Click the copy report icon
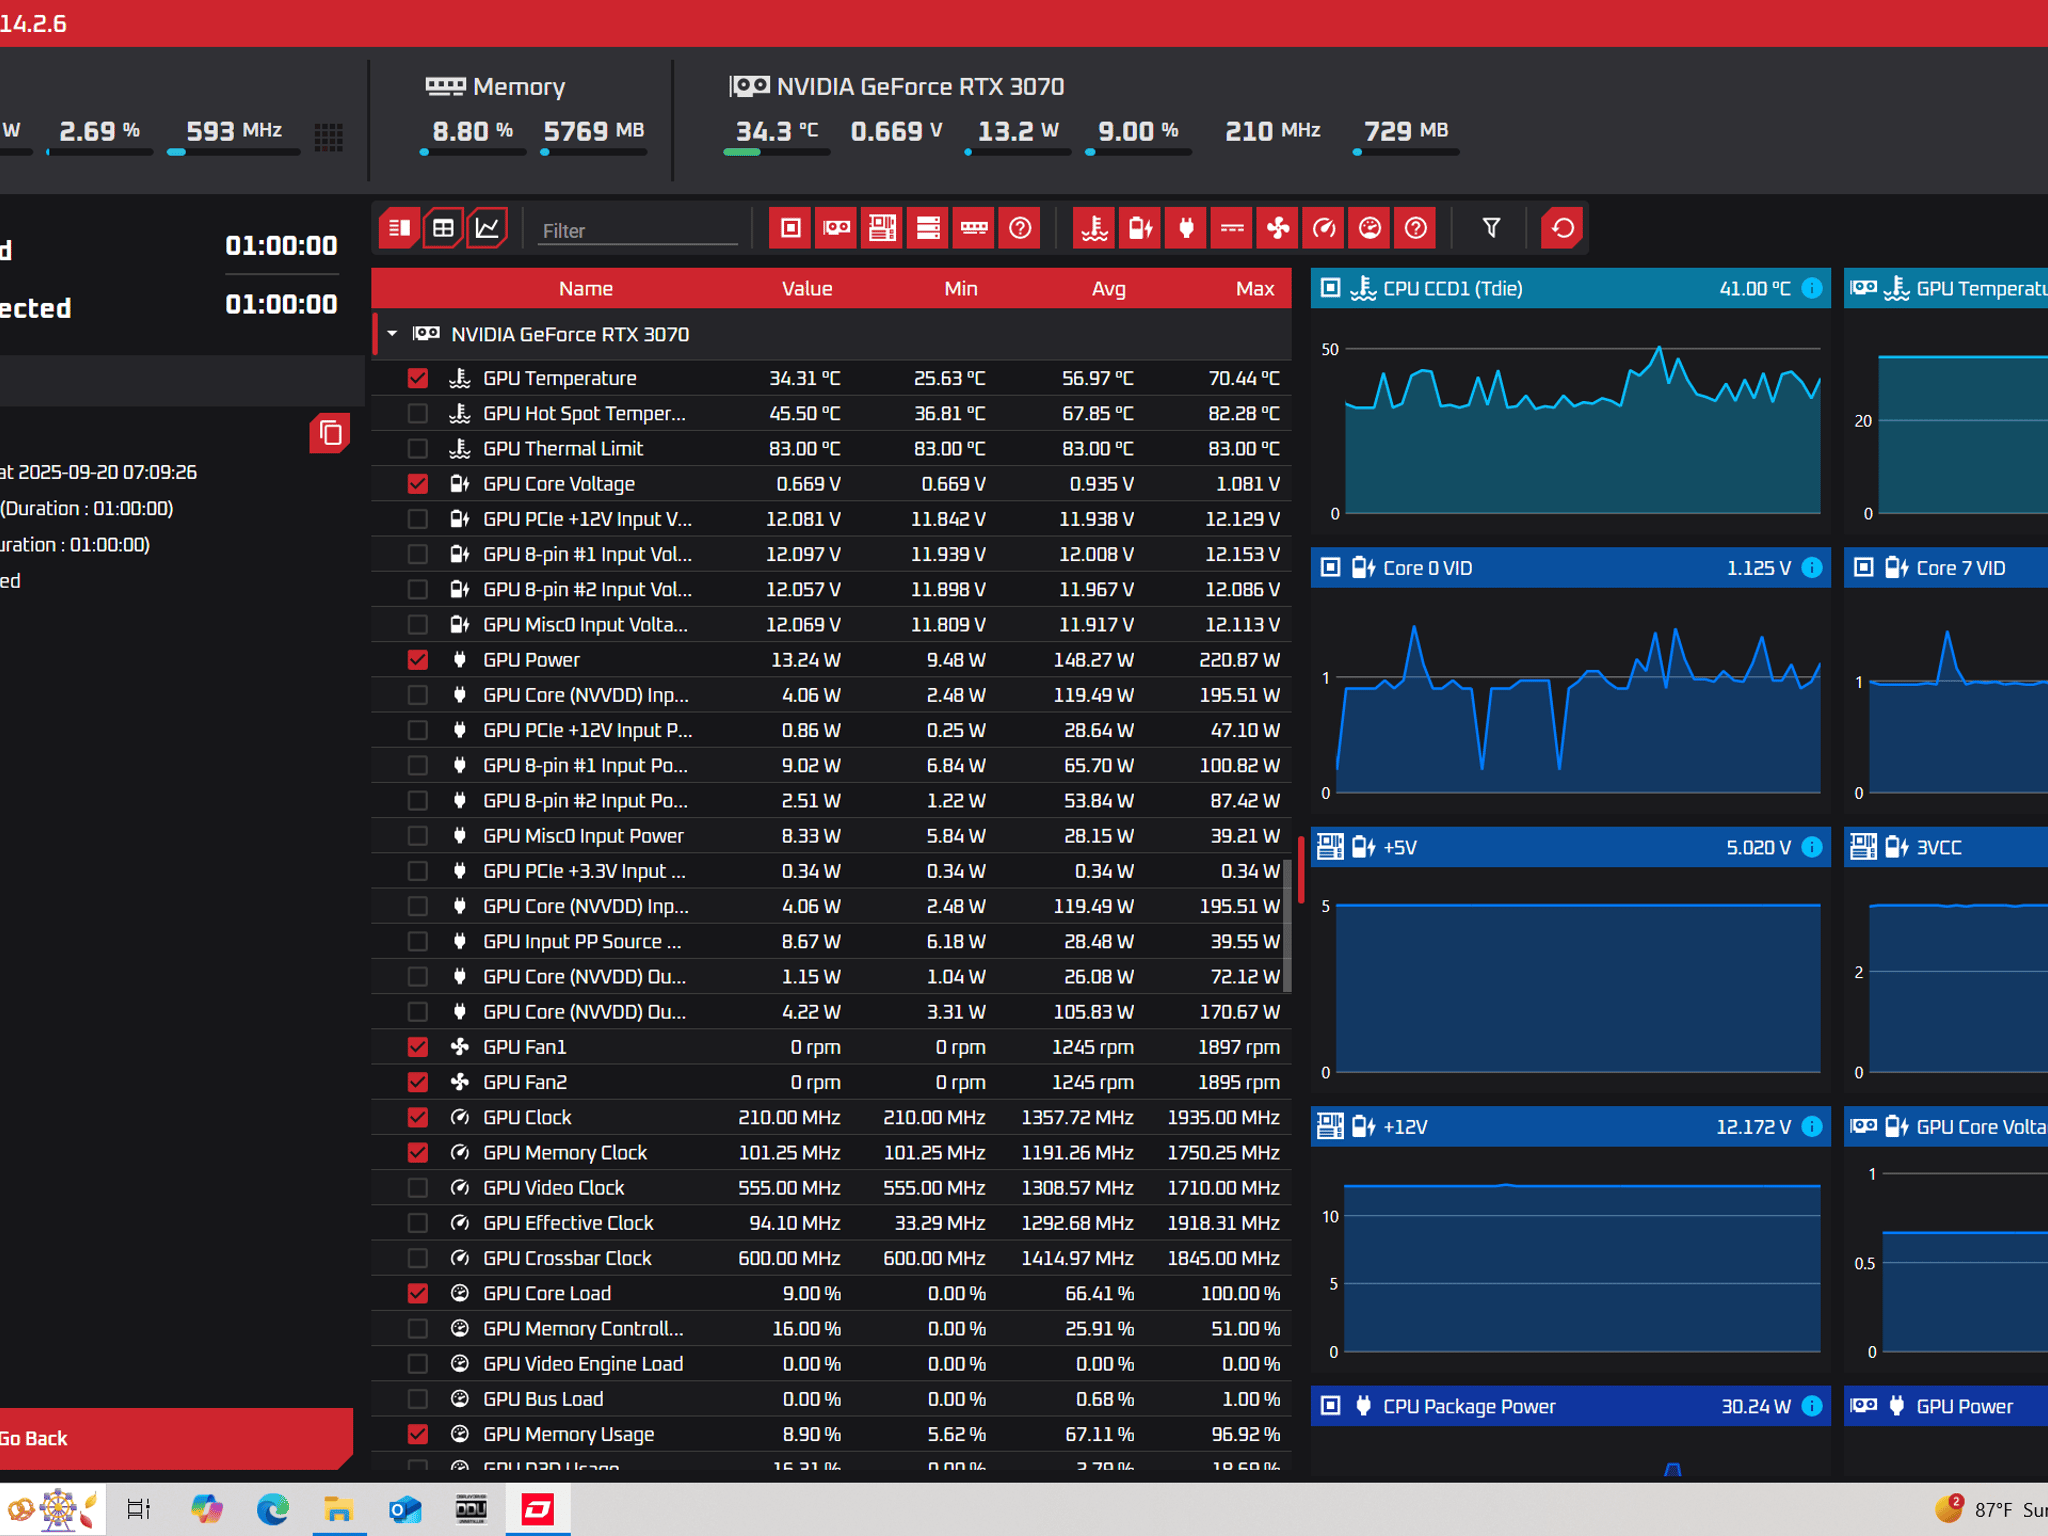2048x1536 pixels. (x=330, y=433)
